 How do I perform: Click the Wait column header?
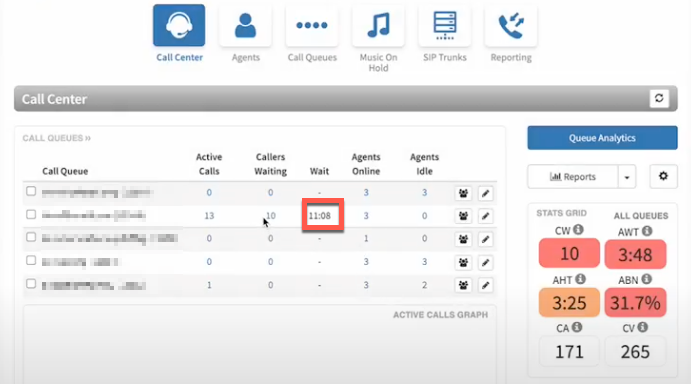[x=319, y=171]
